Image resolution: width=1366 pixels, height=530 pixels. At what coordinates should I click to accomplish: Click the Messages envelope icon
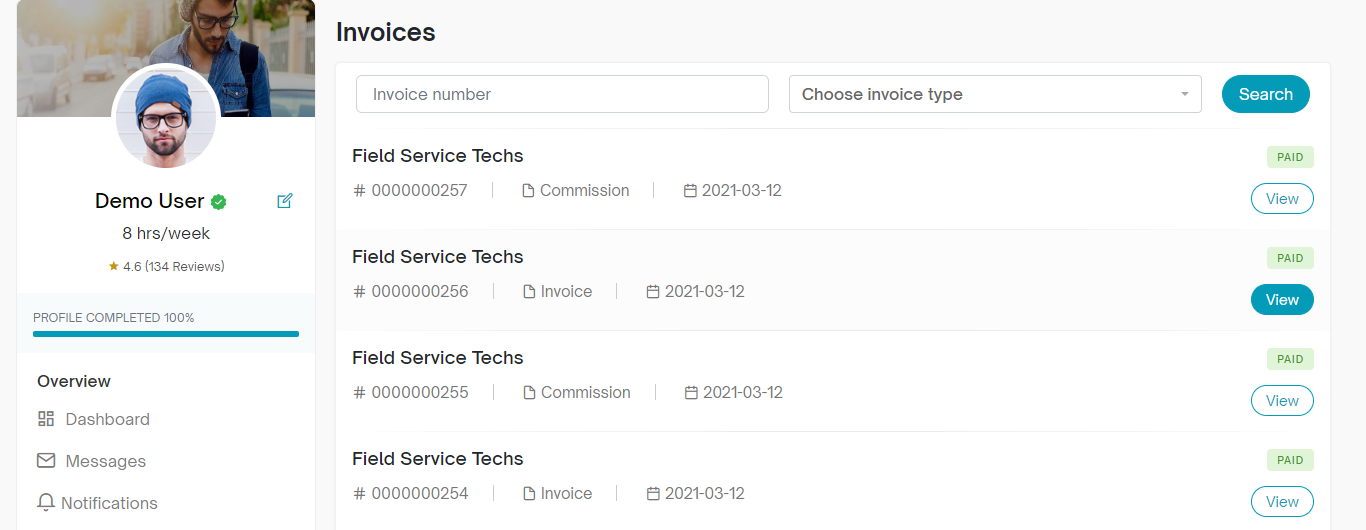click(46, 461)
